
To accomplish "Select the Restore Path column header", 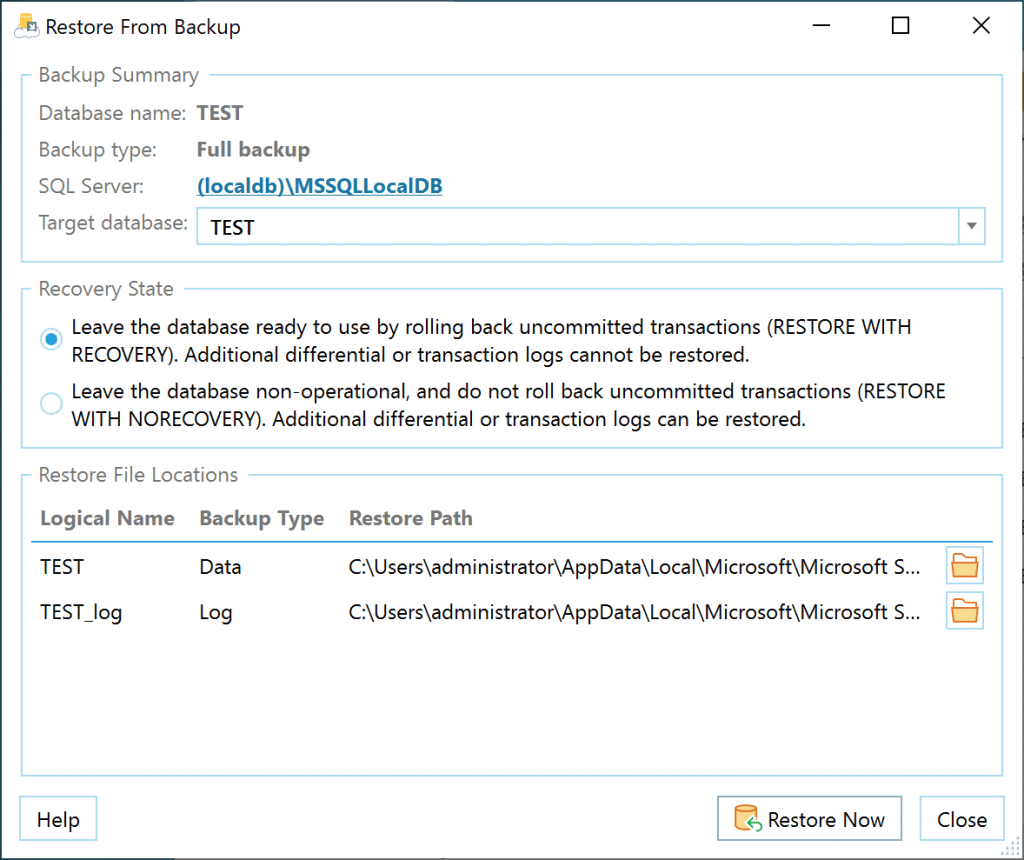I will pos(410,518).
